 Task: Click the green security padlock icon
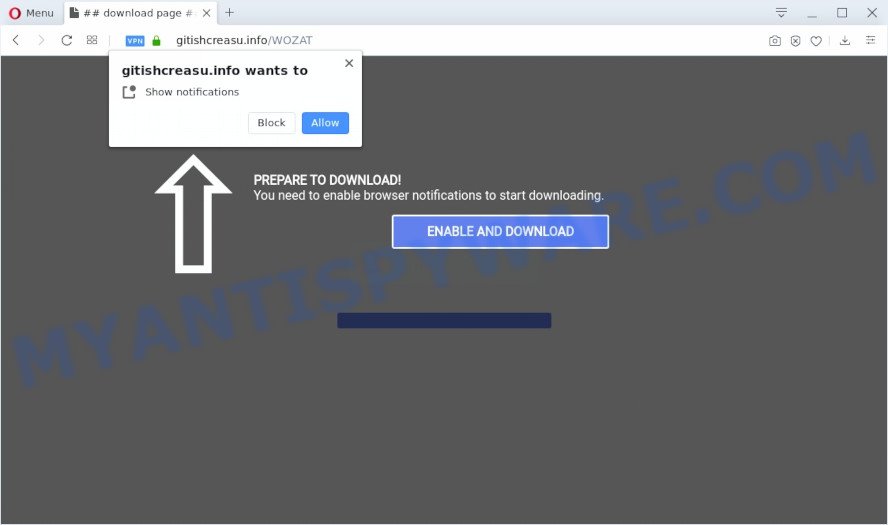[157, 40]
